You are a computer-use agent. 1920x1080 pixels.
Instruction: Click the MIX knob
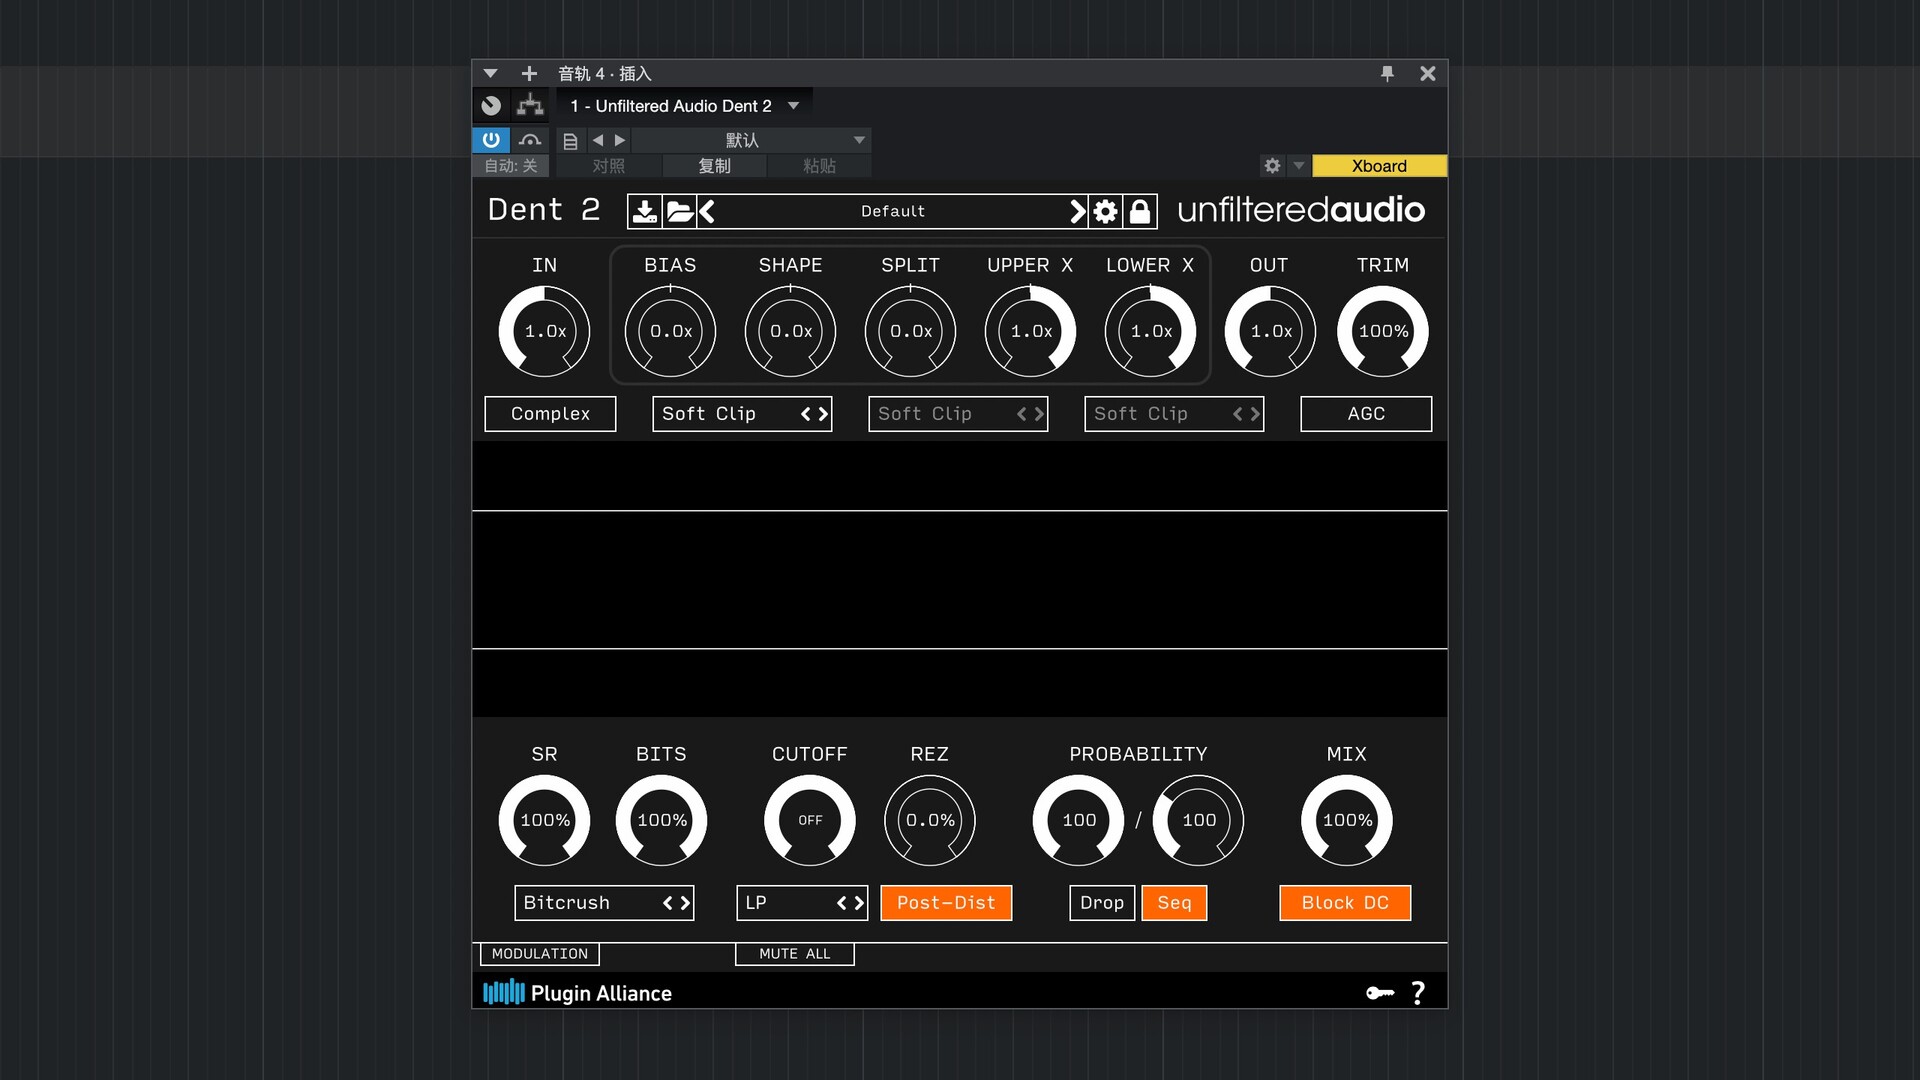tap(1347, 820)
